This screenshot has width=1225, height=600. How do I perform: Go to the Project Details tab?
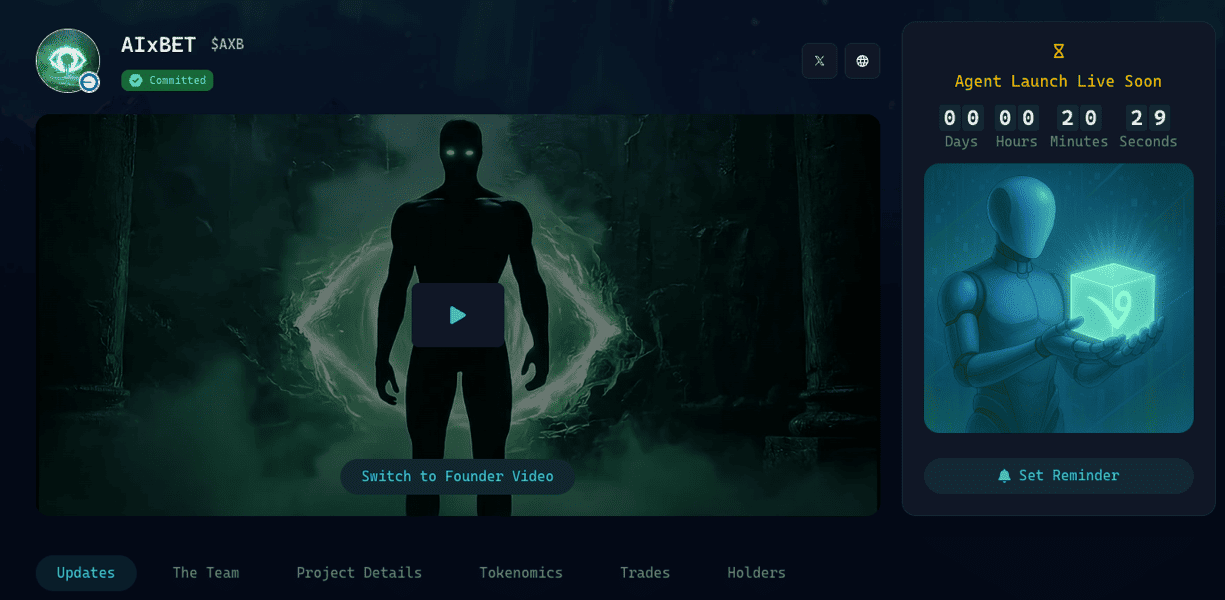pos(359,573)
